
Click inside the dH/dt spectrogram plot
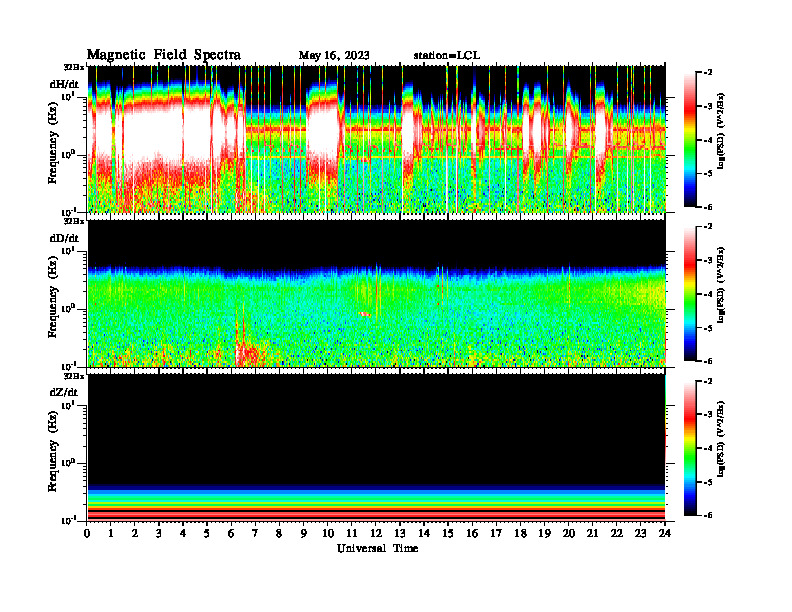point(376,139)
